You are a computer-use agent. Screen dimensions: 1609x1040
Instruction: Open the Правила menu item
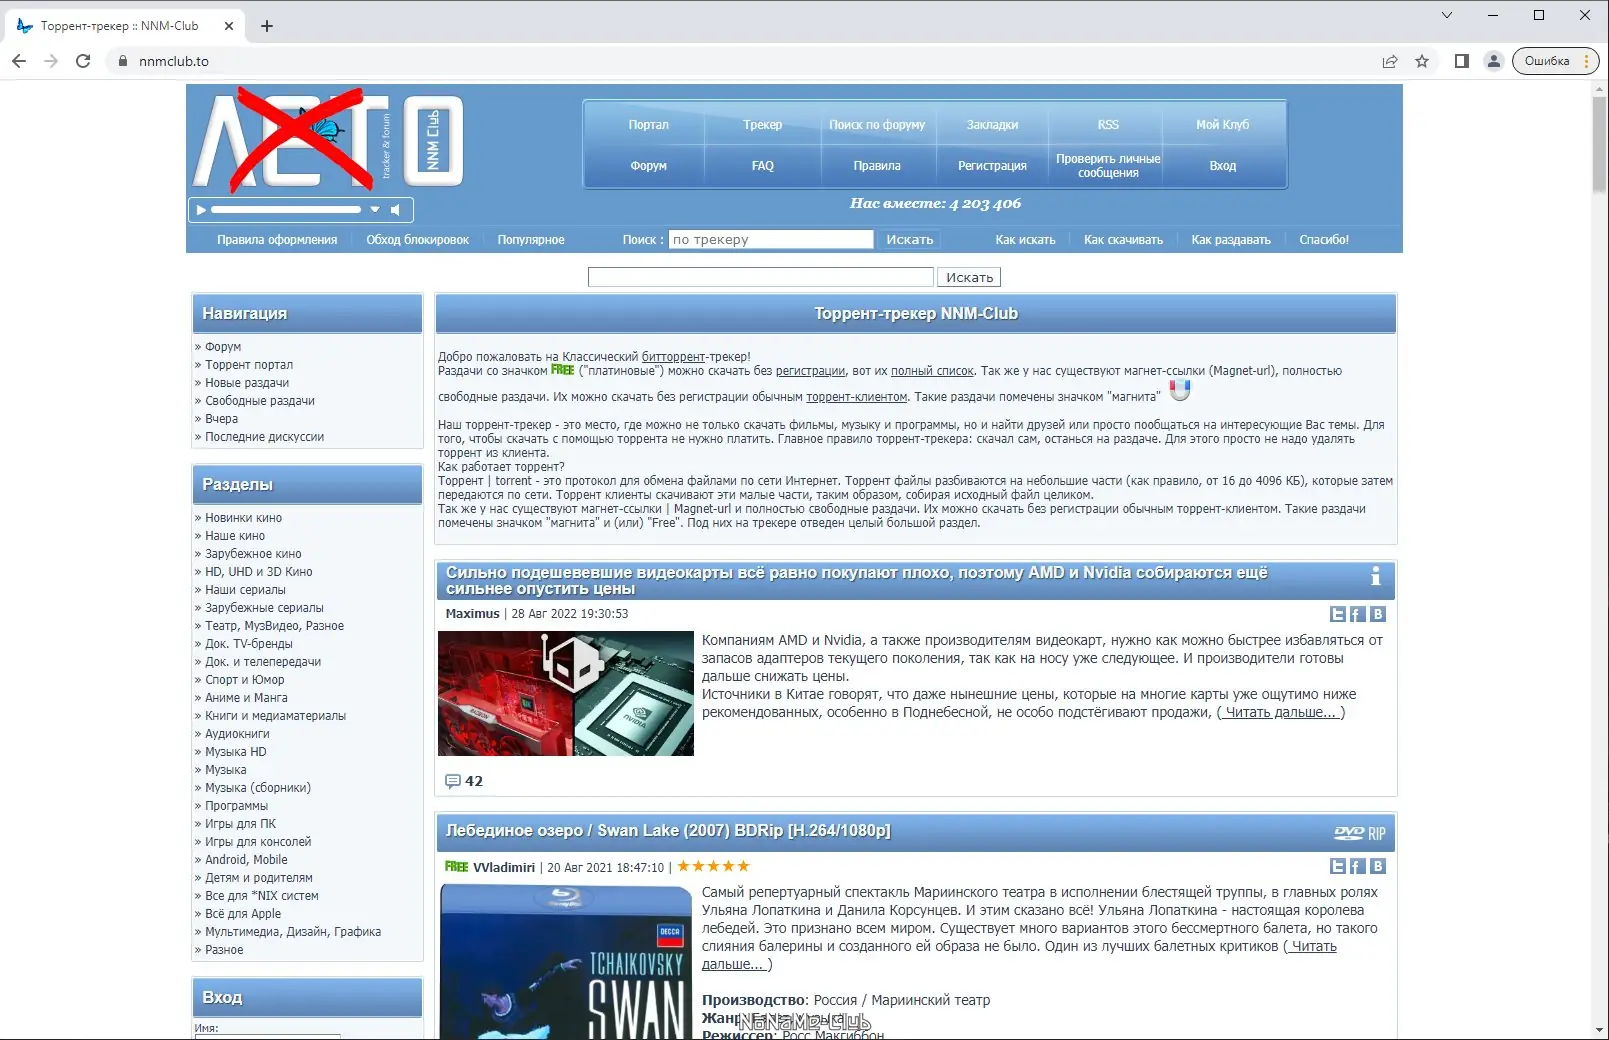877,166
